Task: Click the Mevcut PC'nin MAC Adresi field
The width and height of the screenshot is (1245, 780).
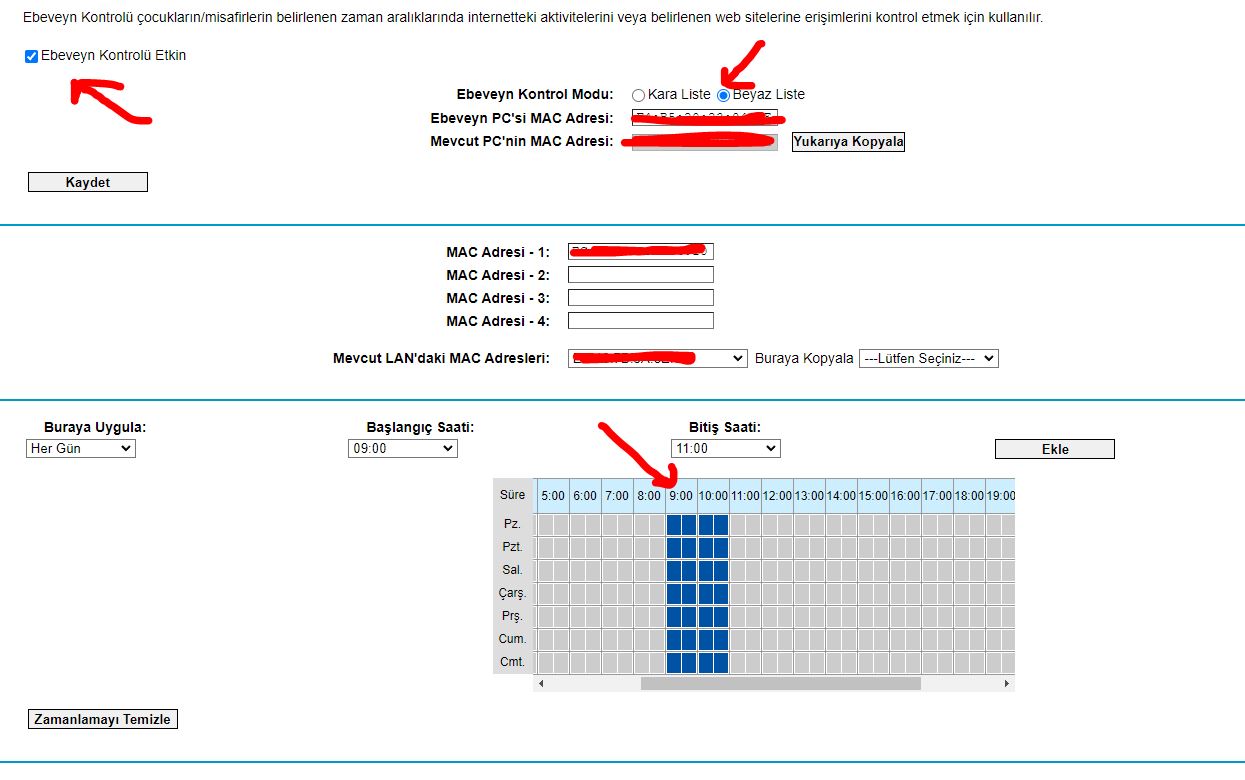Action: point(704,142)
